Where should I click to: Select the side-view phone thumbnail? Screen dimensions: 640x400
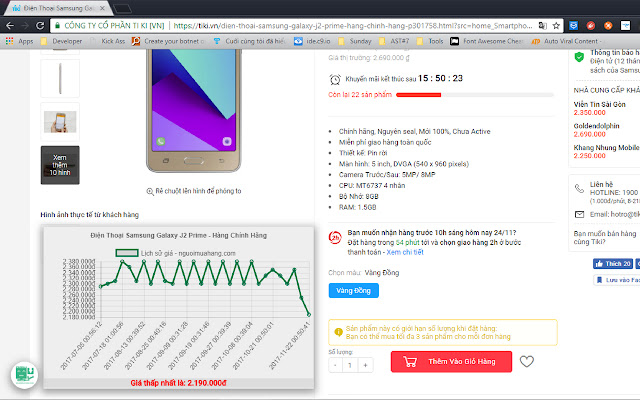tap(60, 78)
